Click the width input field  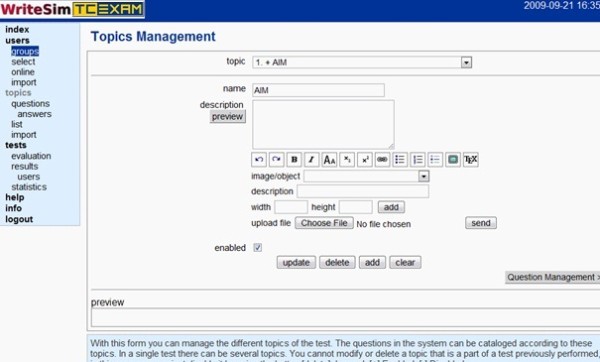tap(291, 207)
